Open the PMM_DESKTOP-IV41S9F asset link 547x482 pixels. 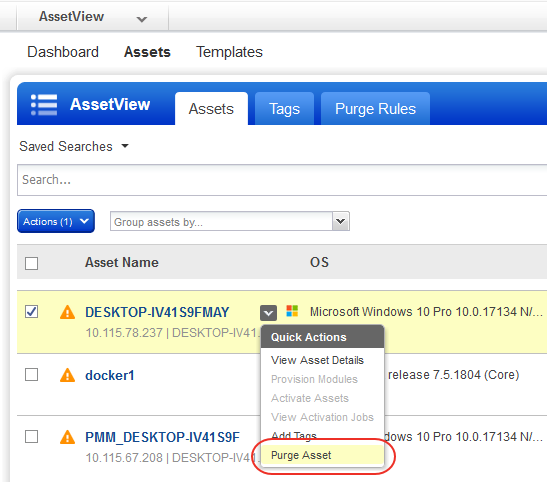163,437
